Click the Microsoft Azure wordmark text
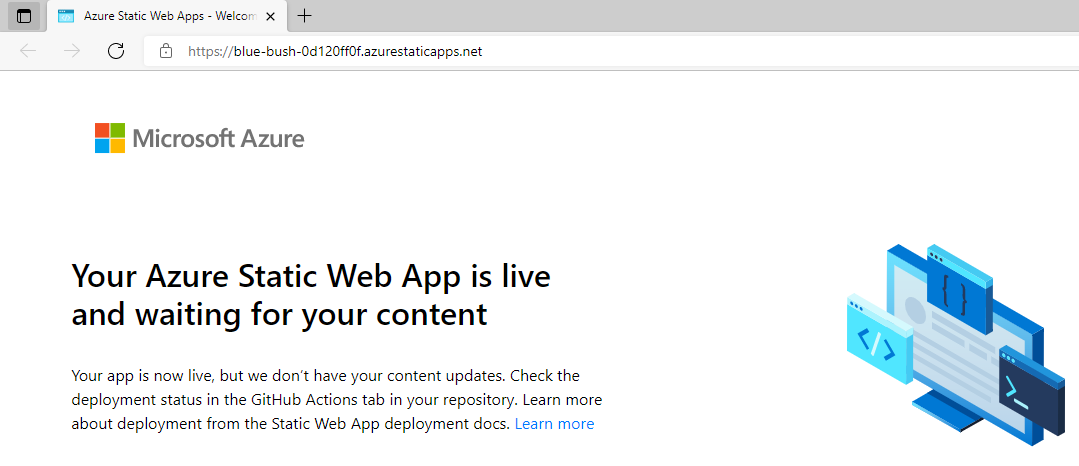The width and height of the screenshot is (1079, 466). [x=218, y=138]
